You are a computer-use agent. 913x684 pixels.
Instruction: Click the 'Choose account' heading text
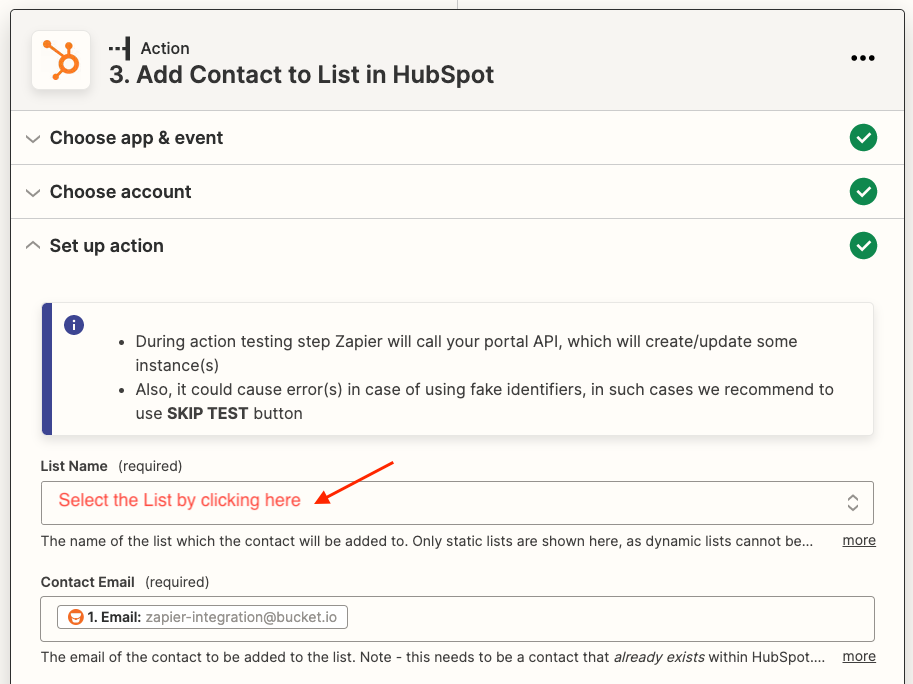point(121,192)
